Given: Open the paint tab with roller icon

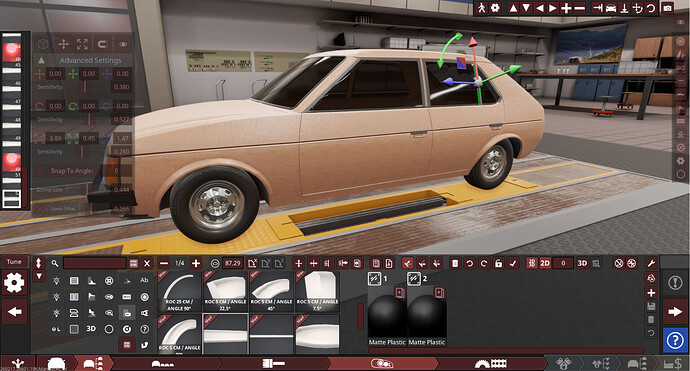Looking at the screenshot, I should tap(274, 364).
